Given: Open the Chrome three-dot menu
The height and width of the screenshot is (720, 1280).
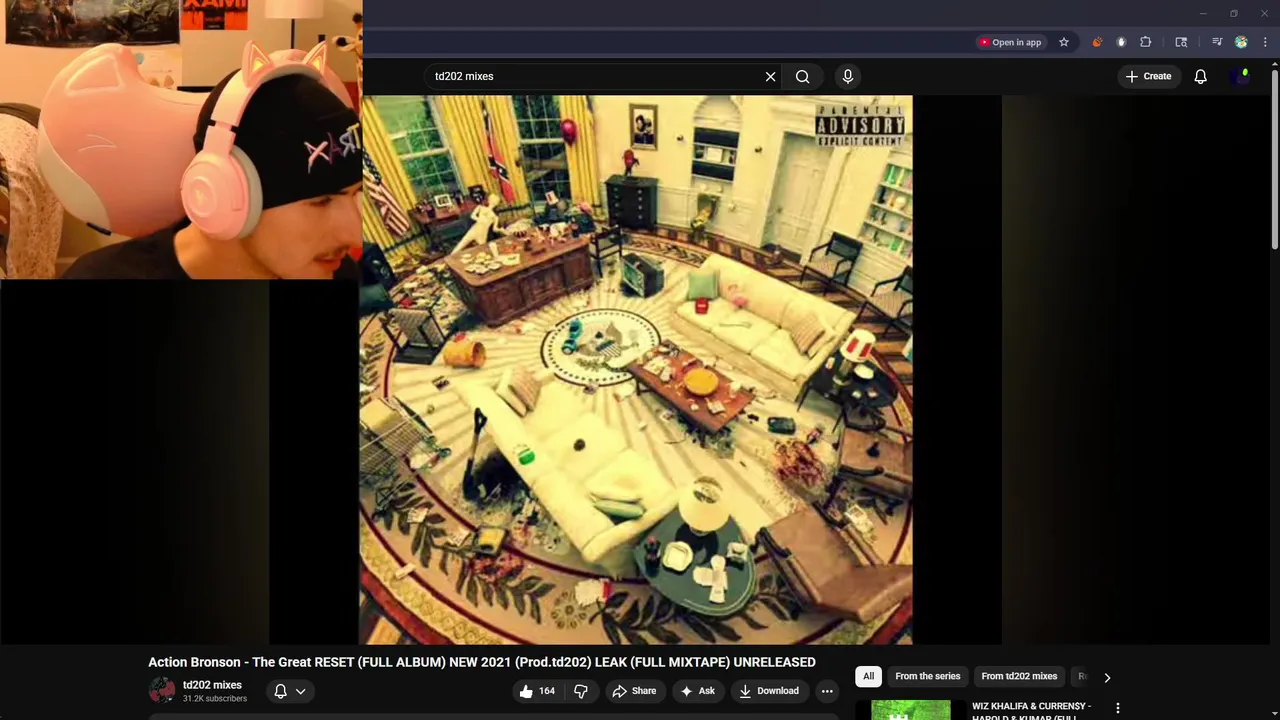Looking at the screenshot, I should point(1265,42).
